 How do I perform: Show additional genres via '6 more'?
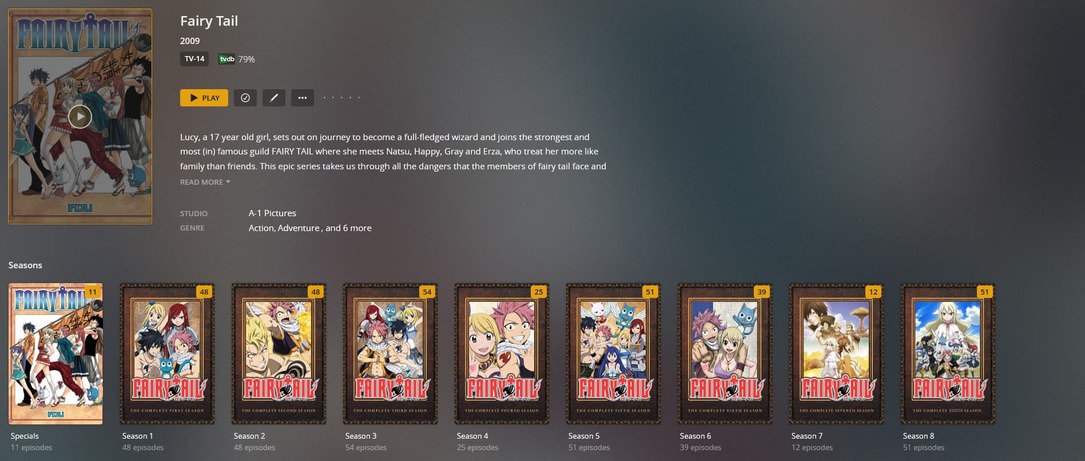(x=357, y=228)
